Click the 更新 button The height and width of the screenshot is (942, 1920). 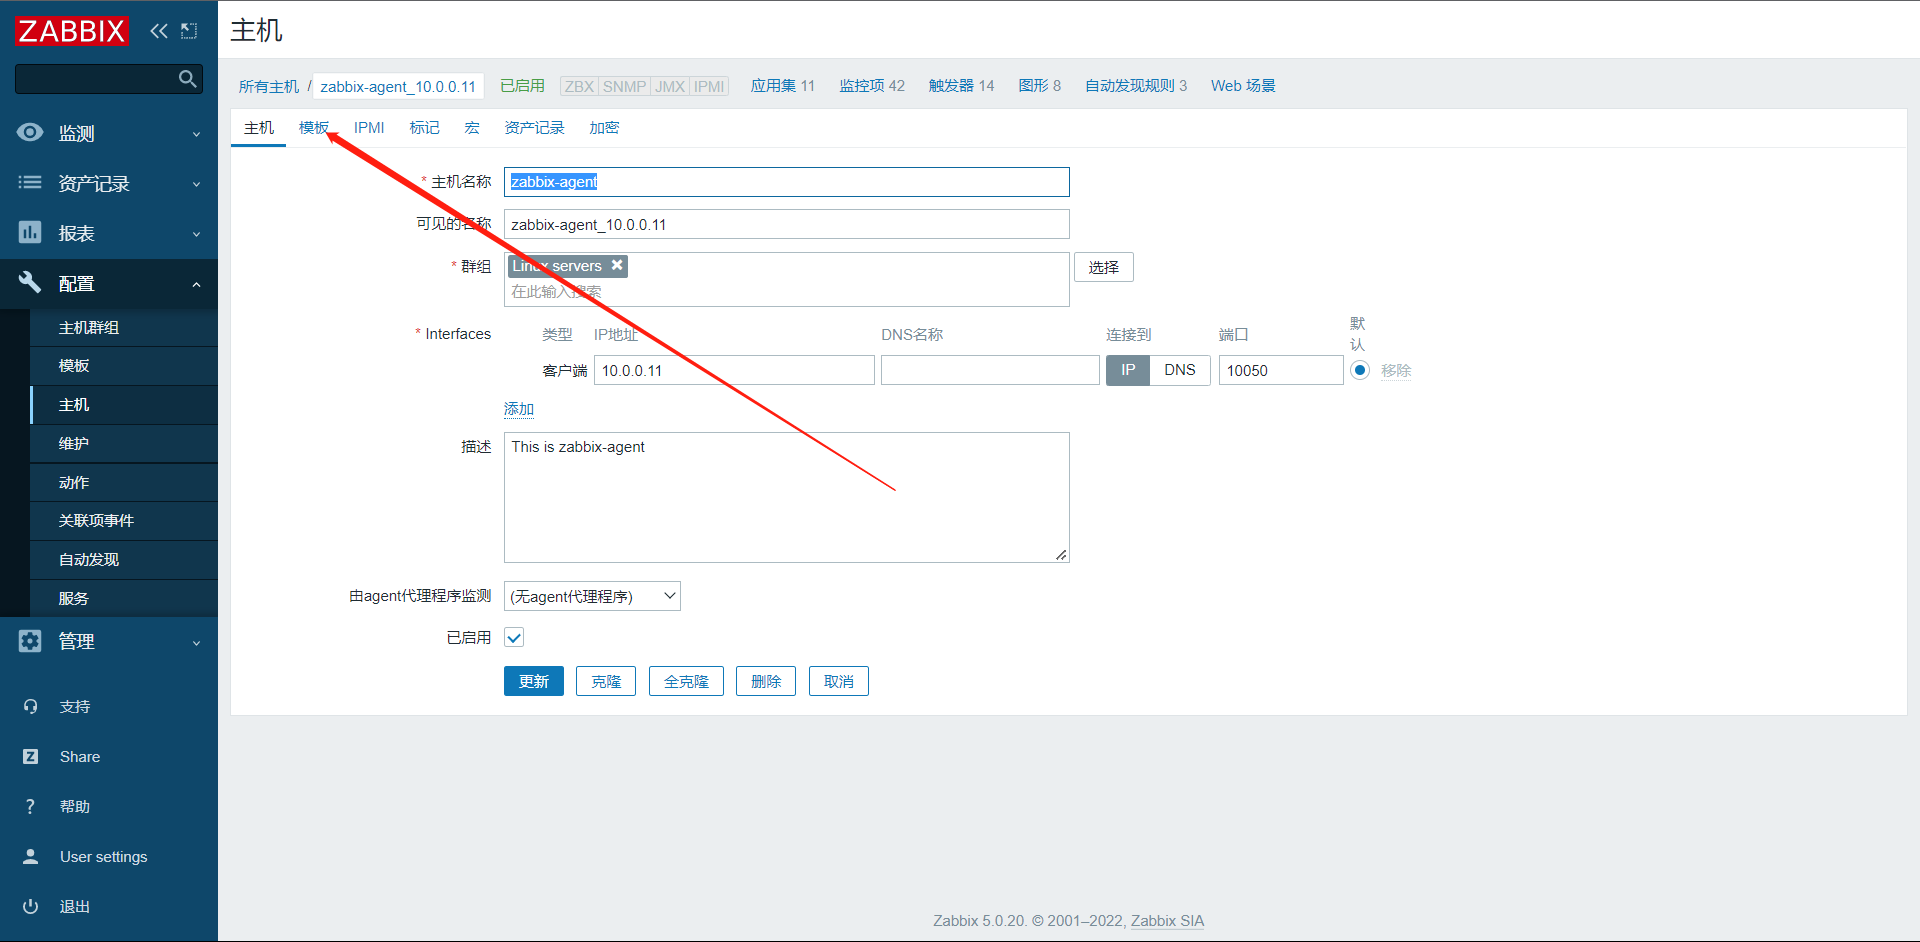pyautogui.click(x=534, y=681)
